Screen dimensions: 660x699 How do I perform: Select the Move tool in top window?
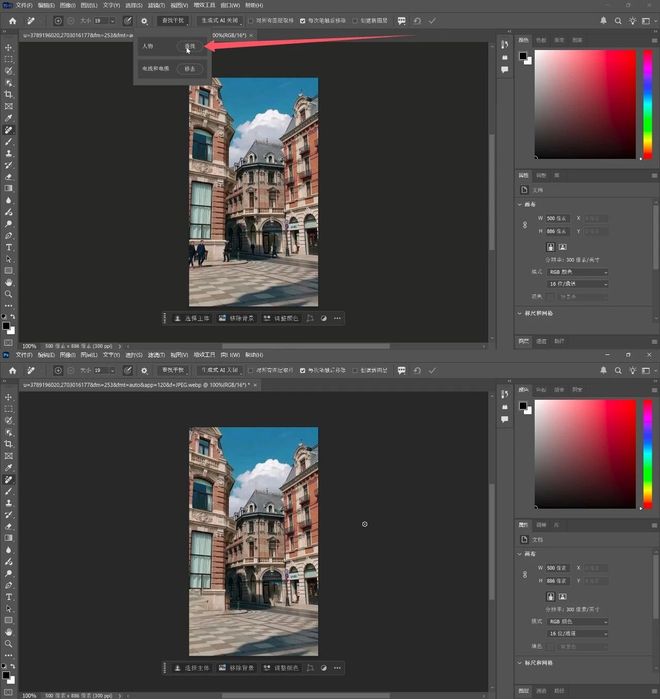pos(8,47)
